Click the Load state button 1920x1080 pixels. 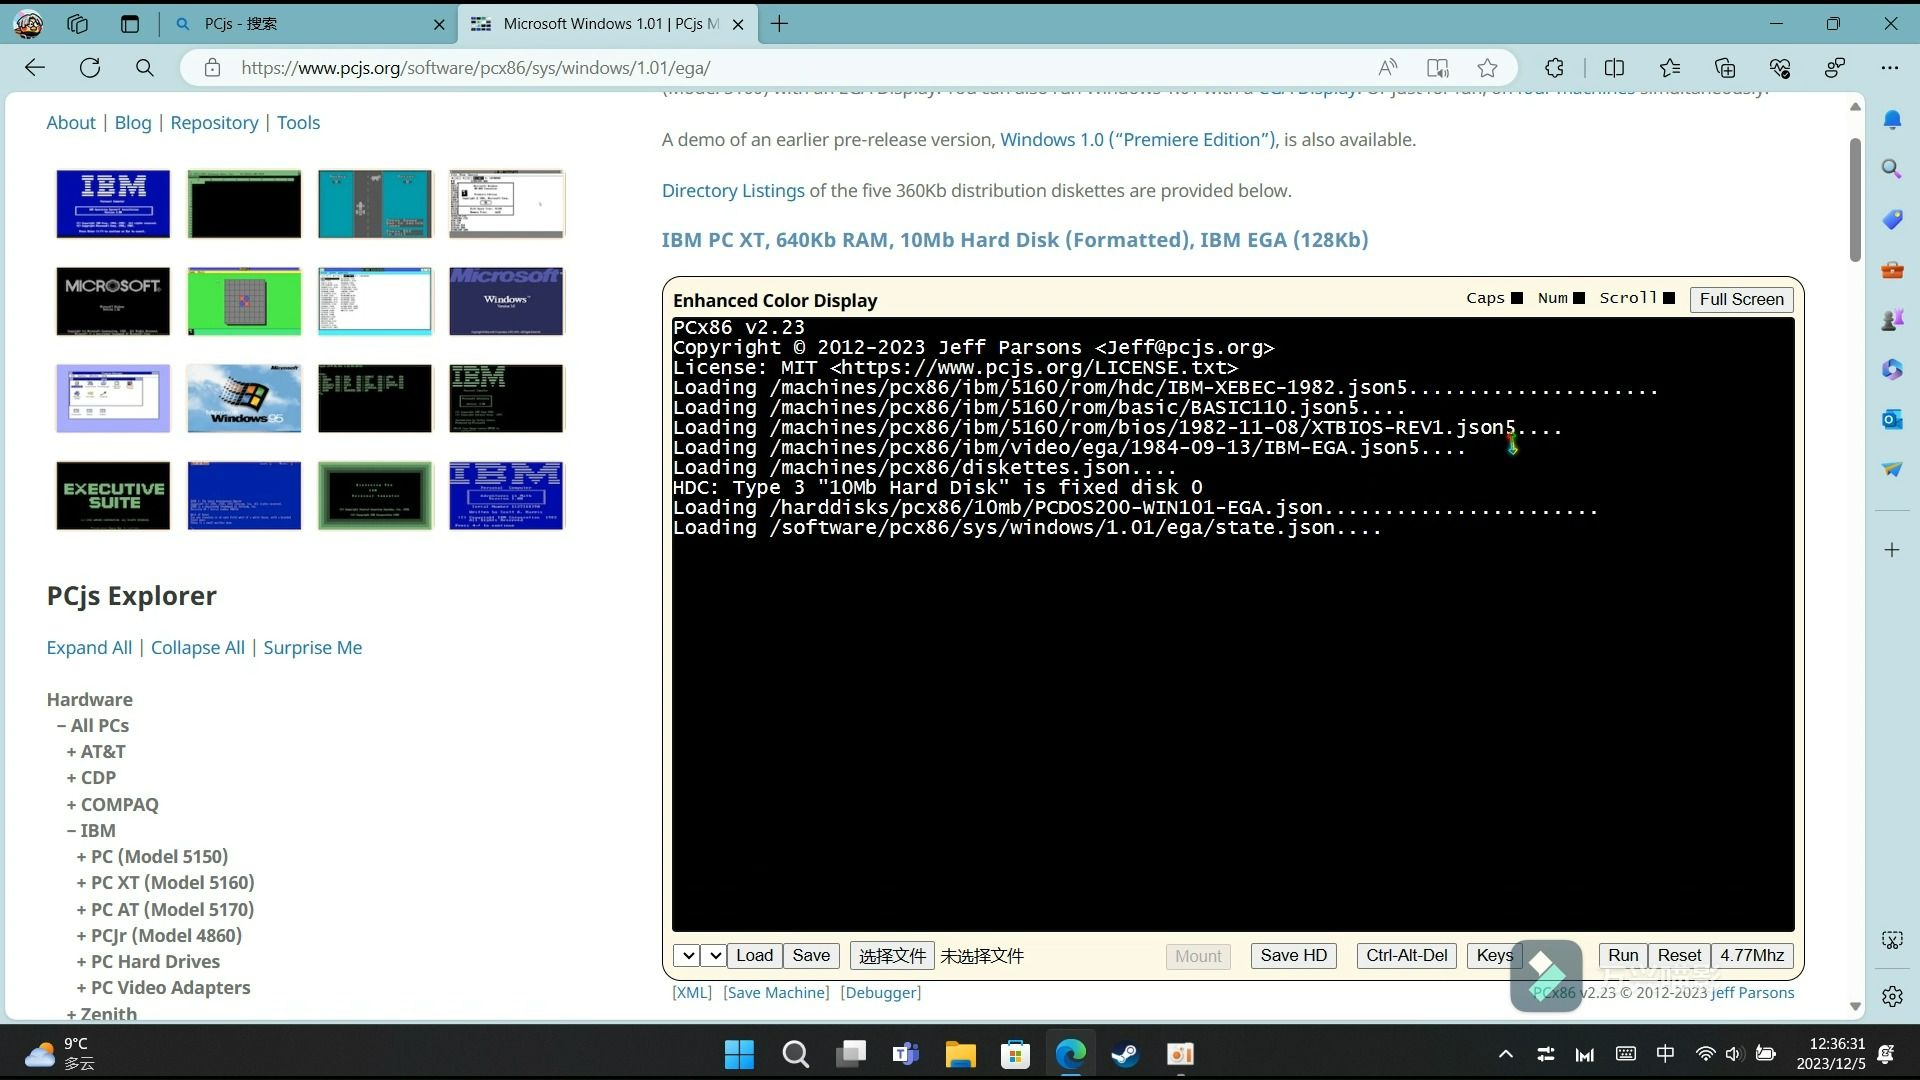pos(753,955)
